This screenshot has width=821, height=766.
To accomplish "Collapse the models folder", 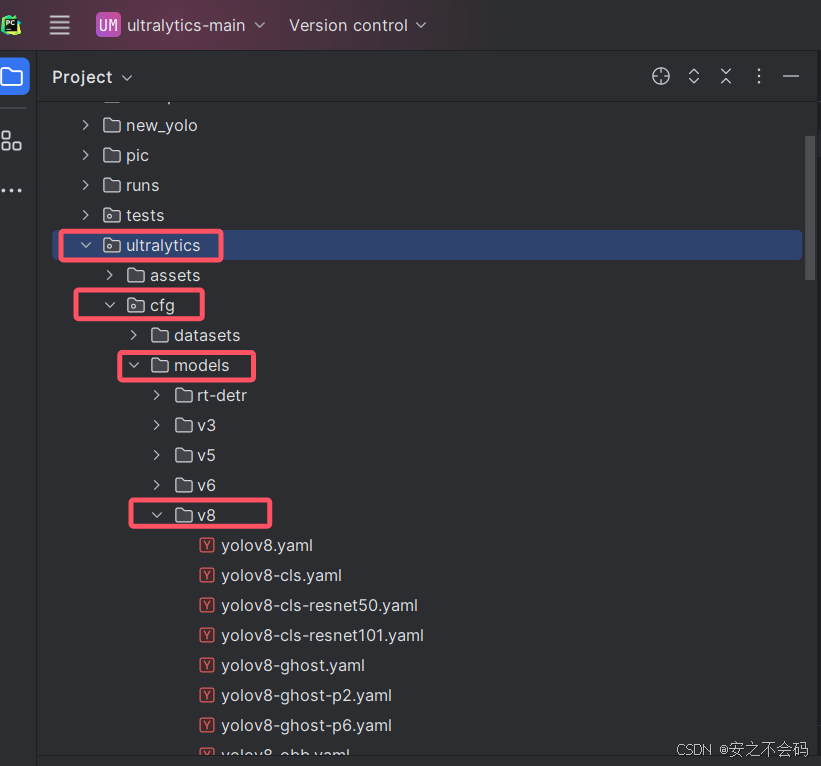I will click(134, 365).
